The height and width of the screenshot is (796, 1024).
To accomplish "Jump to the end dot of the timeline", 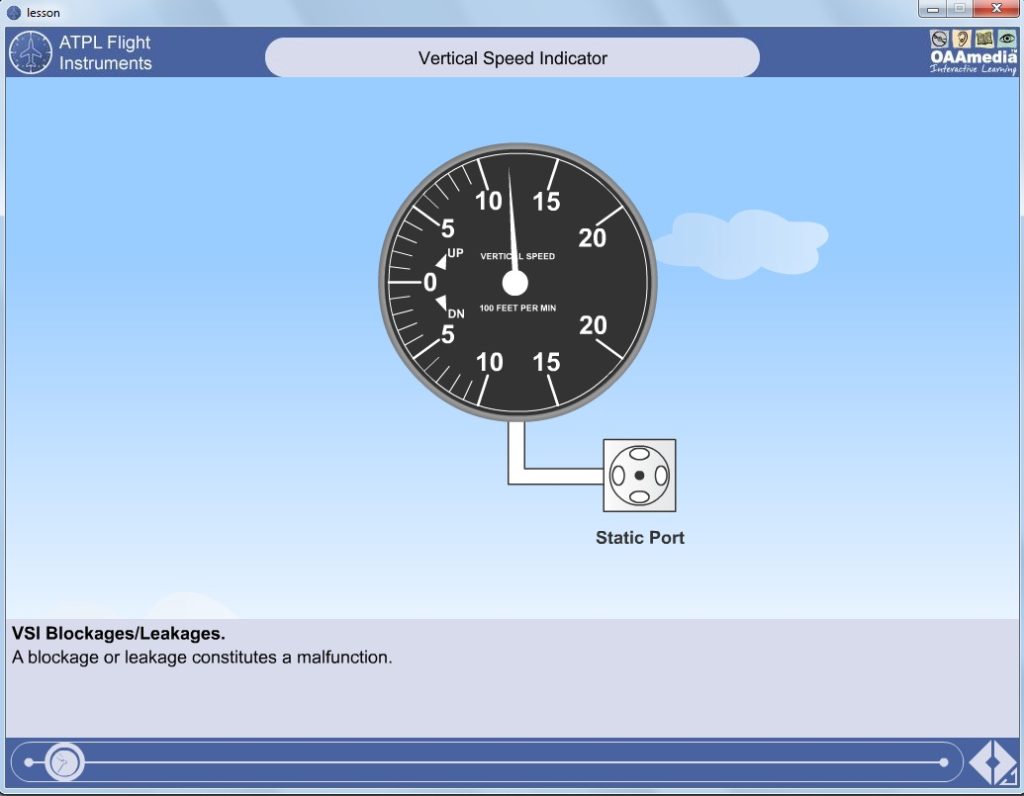I will [x=944, y=762].
